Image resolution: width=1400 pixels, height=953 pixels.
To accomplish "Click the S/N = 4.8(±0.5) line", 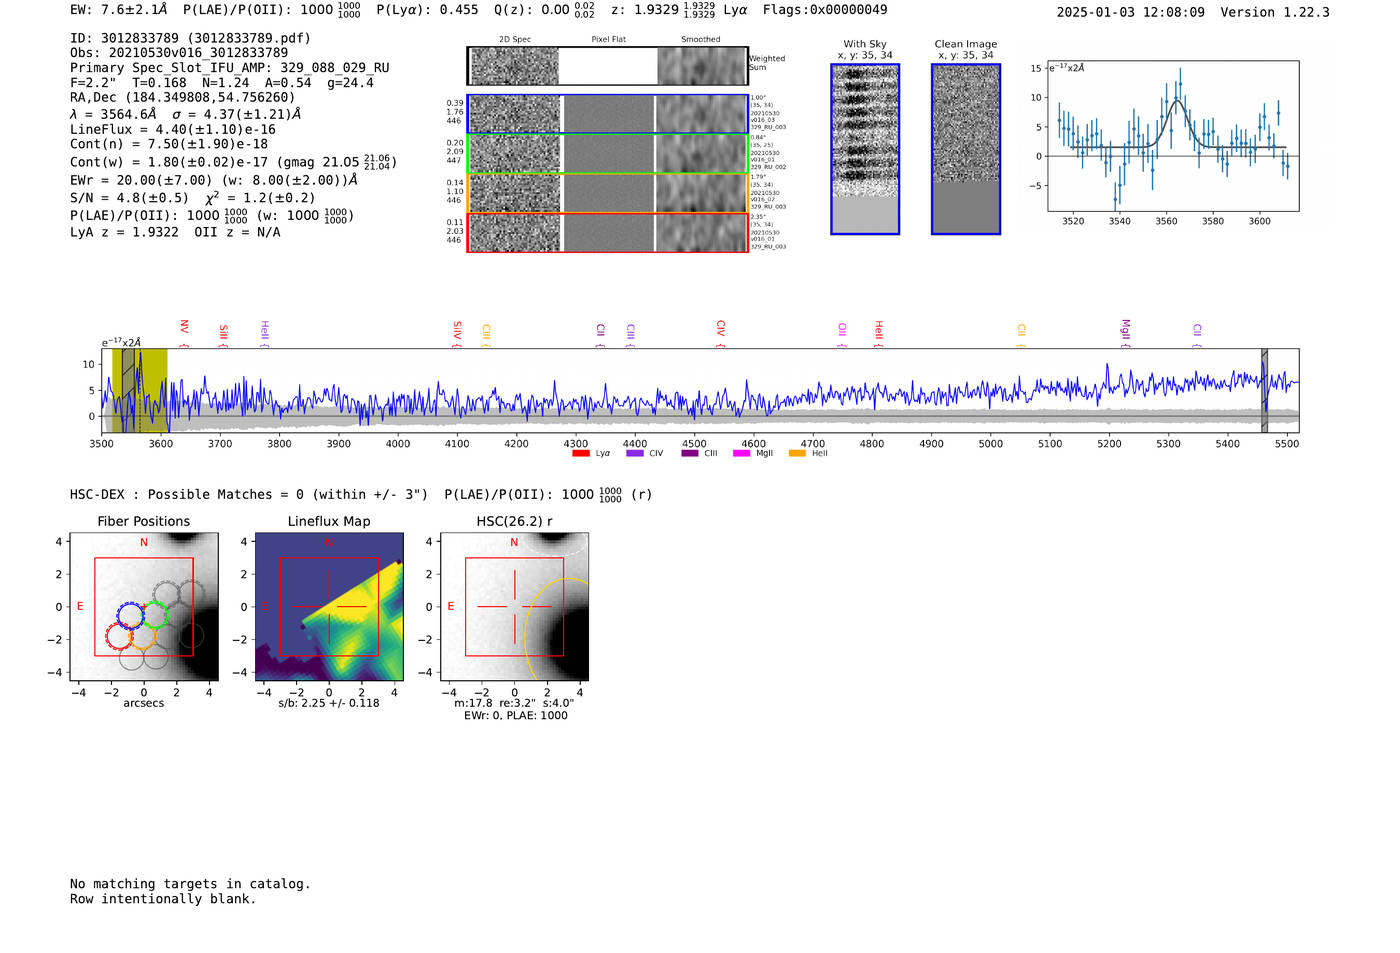I will click(192, 198).
